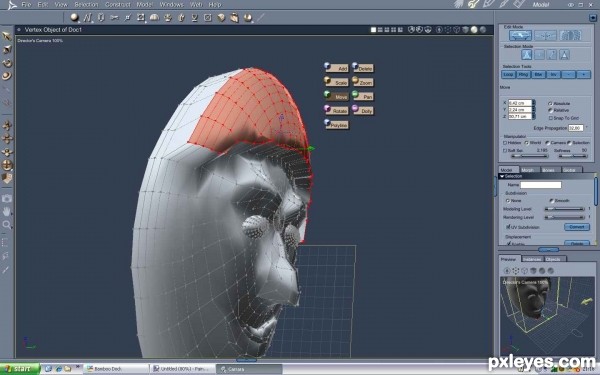Image resolution: width=600 pixels, height=375 pixels.
Task: Click the Z value stepper arrows
Action: tap(534, 116)
